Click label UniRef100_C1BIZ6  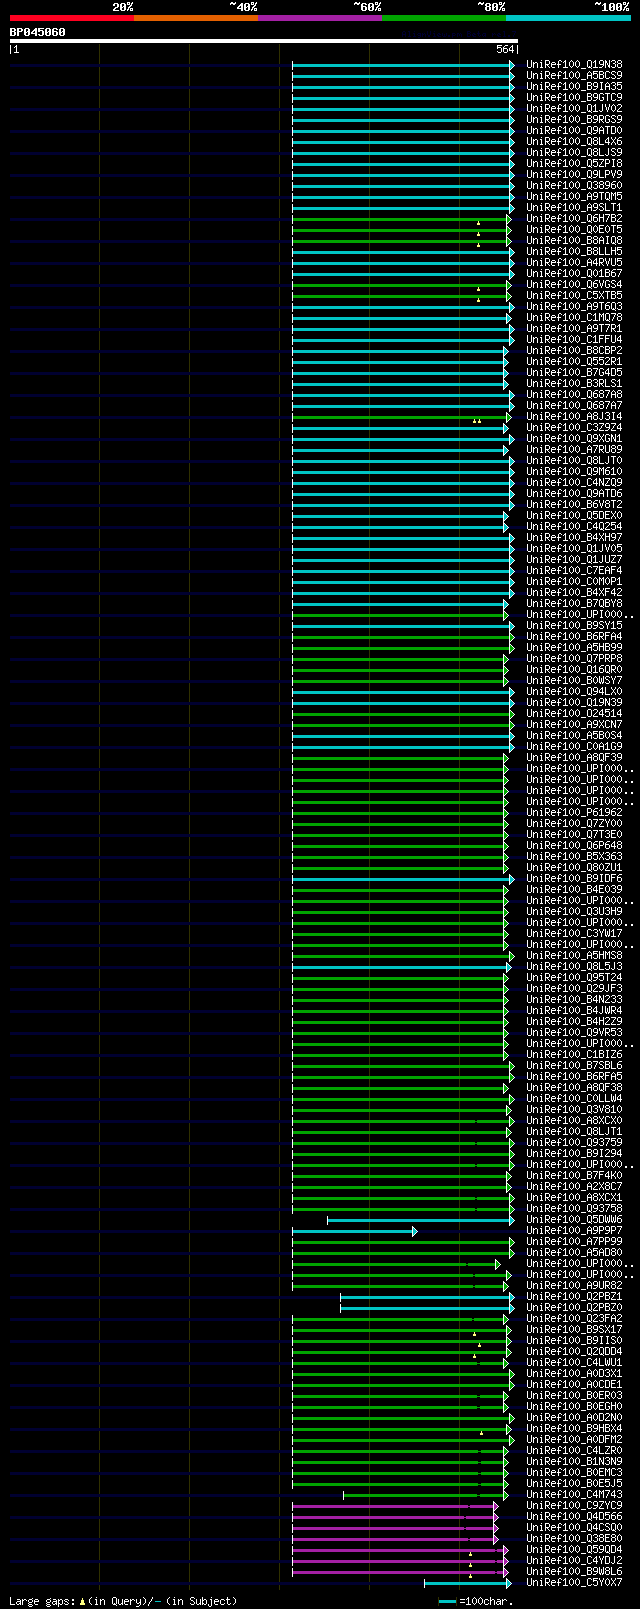pos(574,1055)
